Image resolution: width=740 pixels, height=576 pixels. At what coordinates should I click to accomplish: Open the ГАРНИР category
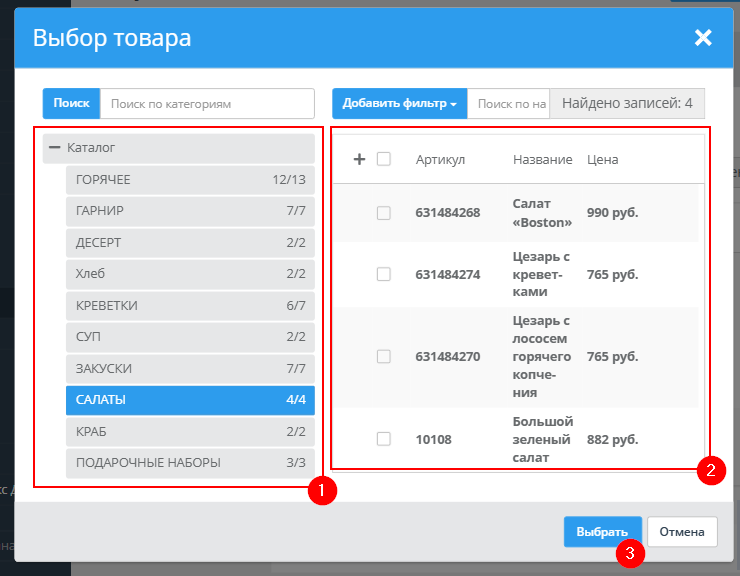[190, 211]
